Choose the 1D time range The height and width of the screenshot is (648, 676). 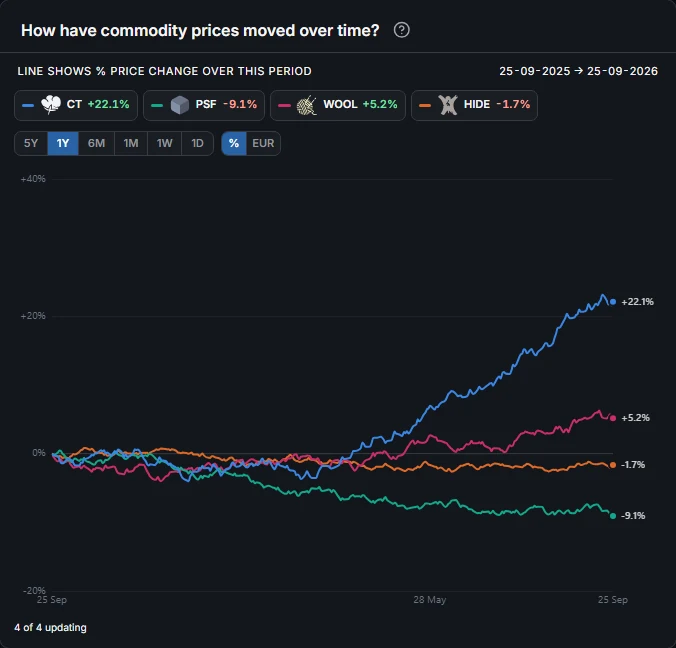197,143
